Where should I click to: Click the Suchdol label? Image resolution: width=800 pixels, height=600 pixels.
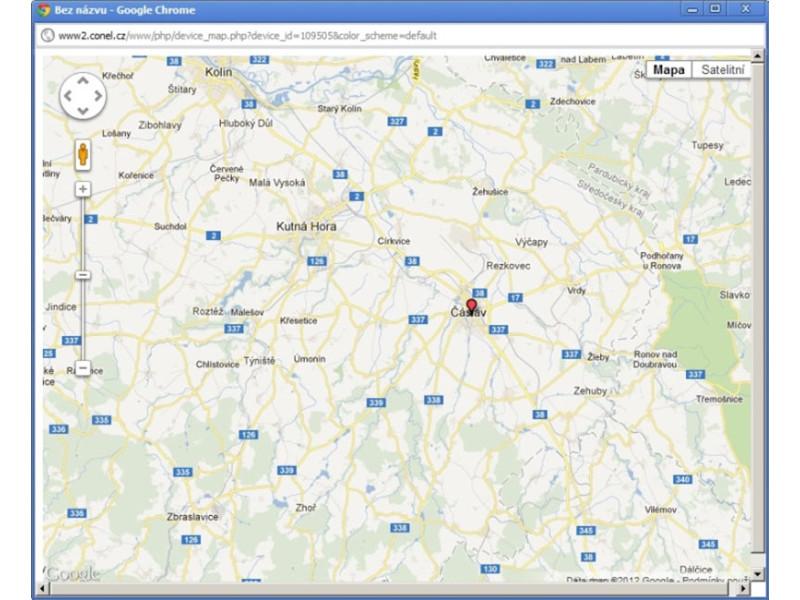170,226
